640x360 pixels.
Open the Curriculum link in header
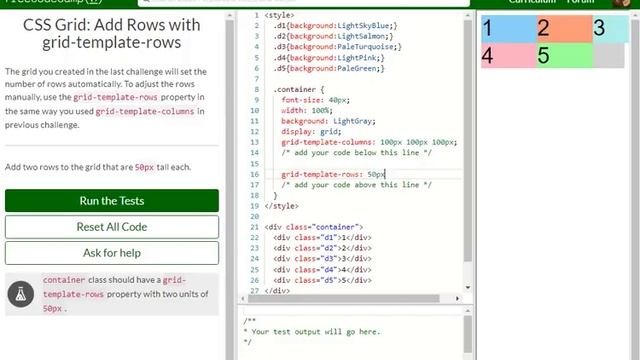532,2
